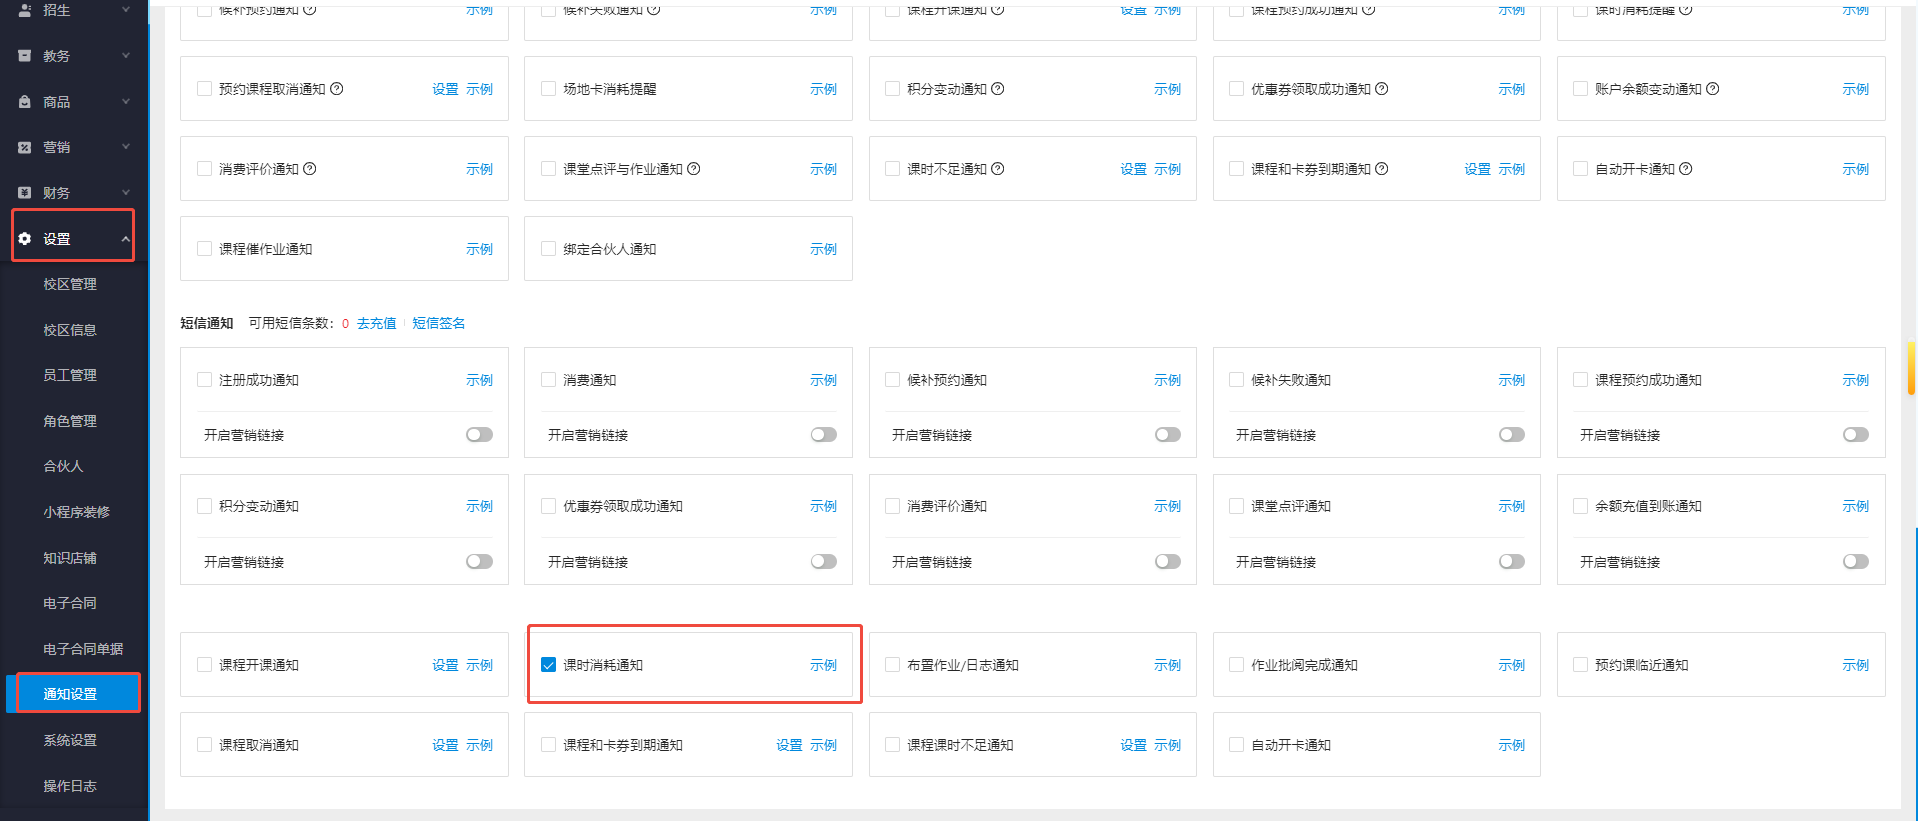Enable 开启营销链接 for 课程预约成功通知
This screenshot has width=1918, height=821.
tap(1856, 435)
